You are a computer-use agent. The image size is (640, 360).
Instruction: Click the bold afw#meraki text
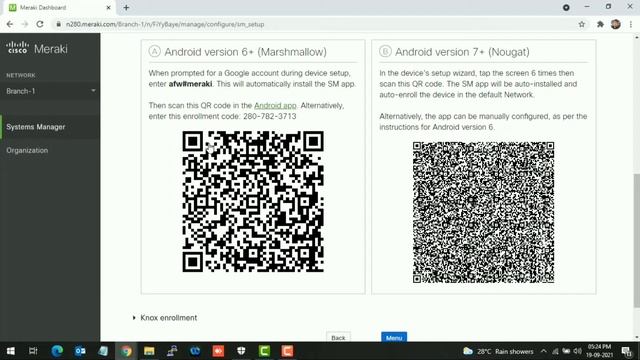[x=190, y=84]
